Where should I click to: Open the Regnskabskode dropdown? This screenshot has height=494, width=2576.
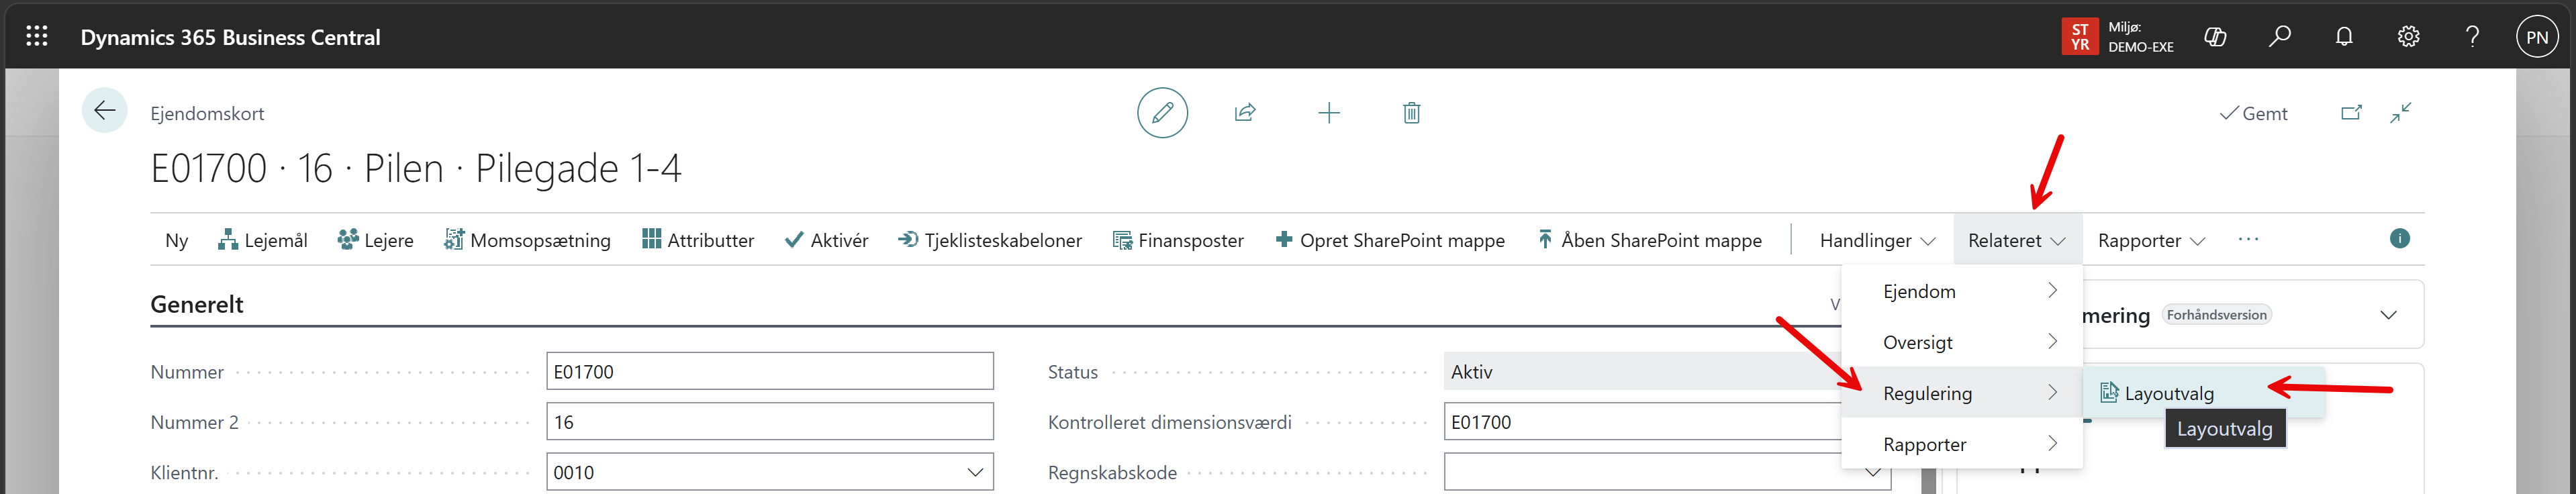click(1872, 472)
